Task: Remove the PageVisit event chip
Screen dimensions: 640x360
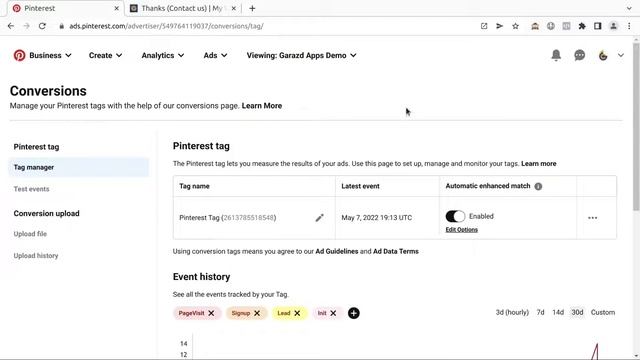Action: [211, 313]
